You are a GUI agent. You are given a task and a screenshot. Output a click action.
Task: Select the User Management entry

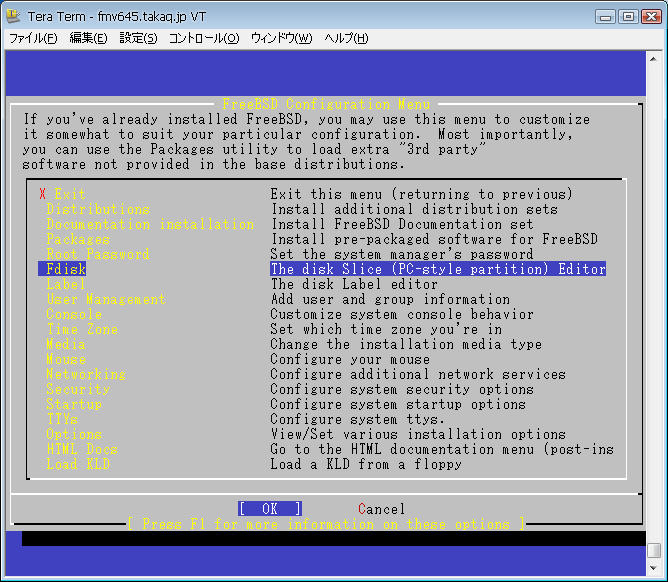[107, 299]
